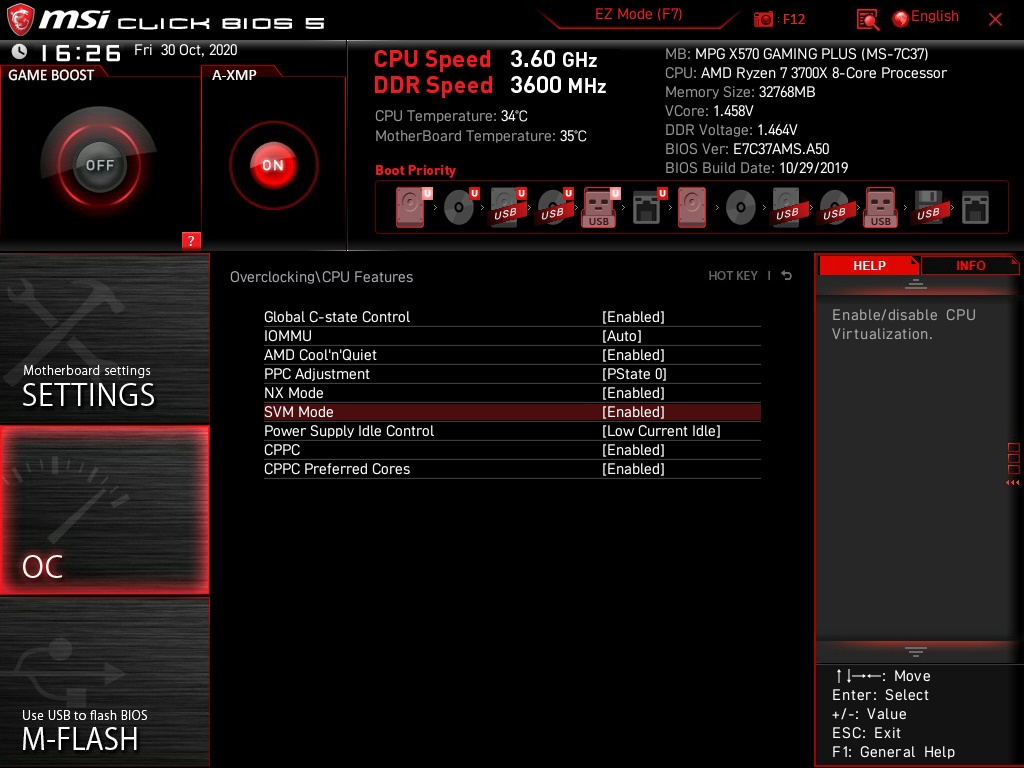Click the HOT KEY label
This screenshot has height=768, width=1024.
[x=733, y=276]
